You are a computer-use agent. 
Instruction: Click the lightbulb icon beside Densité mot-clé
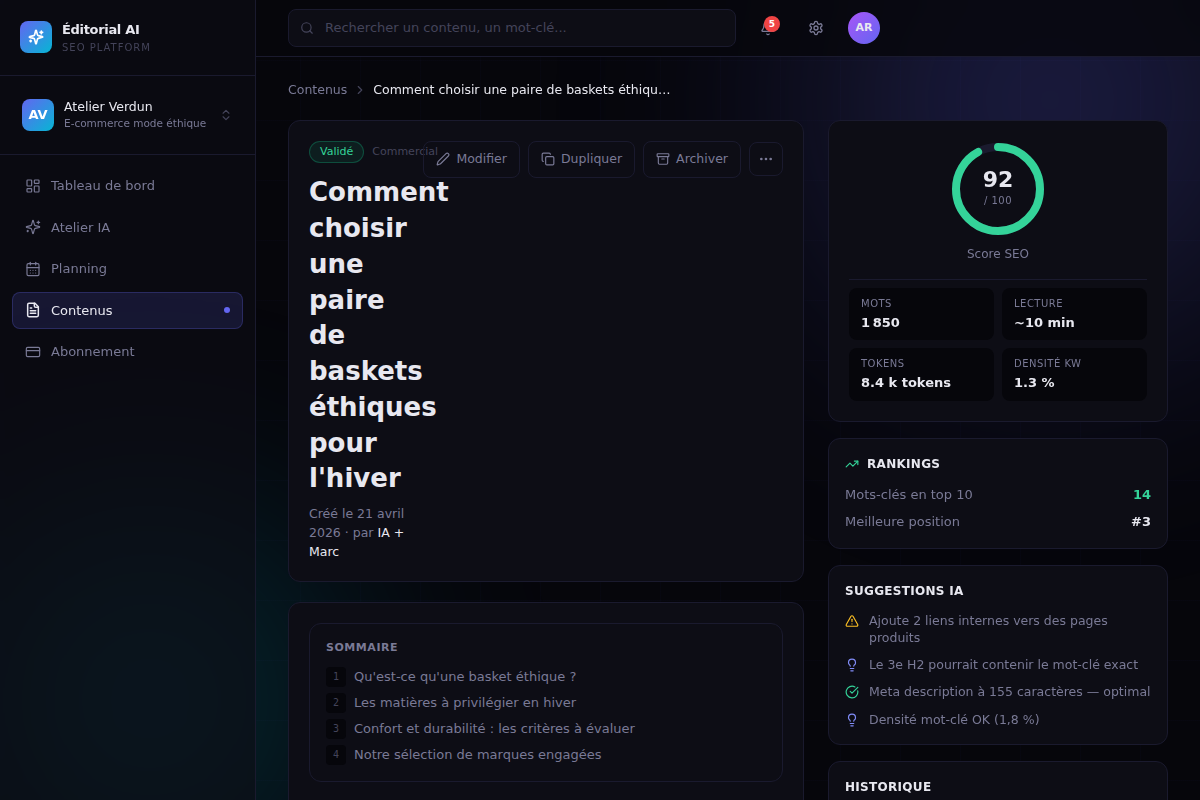pyautogui.click(x=852, y=720)
